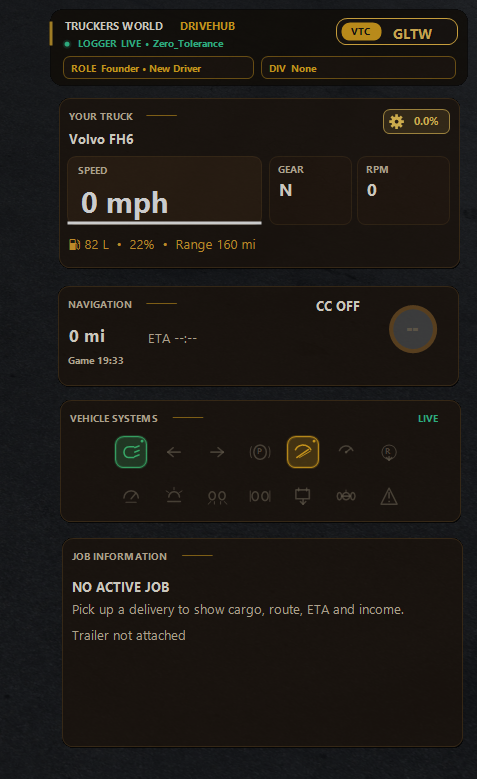
Task: Click the right turn signal arrow
Action: [x=217, y=452]
